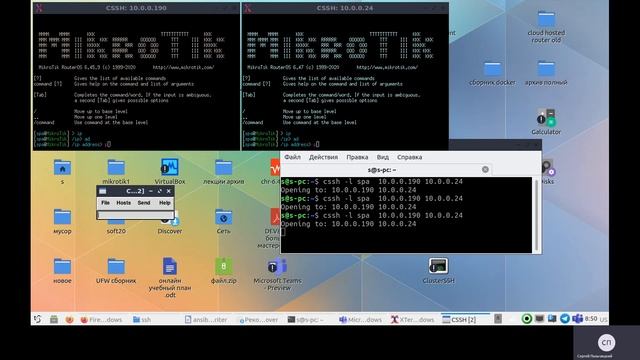640x360 pixels.
Task: Switch to the Micr...dows taskbar window
Action: point(360,320)
